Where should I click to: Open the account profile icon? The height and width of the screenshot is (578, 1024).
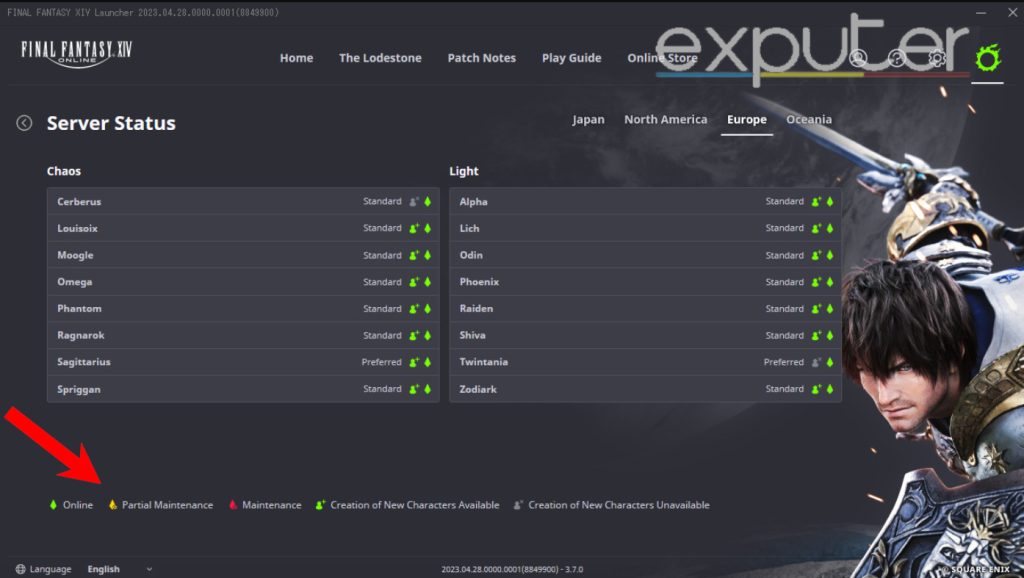click(858, 58)
